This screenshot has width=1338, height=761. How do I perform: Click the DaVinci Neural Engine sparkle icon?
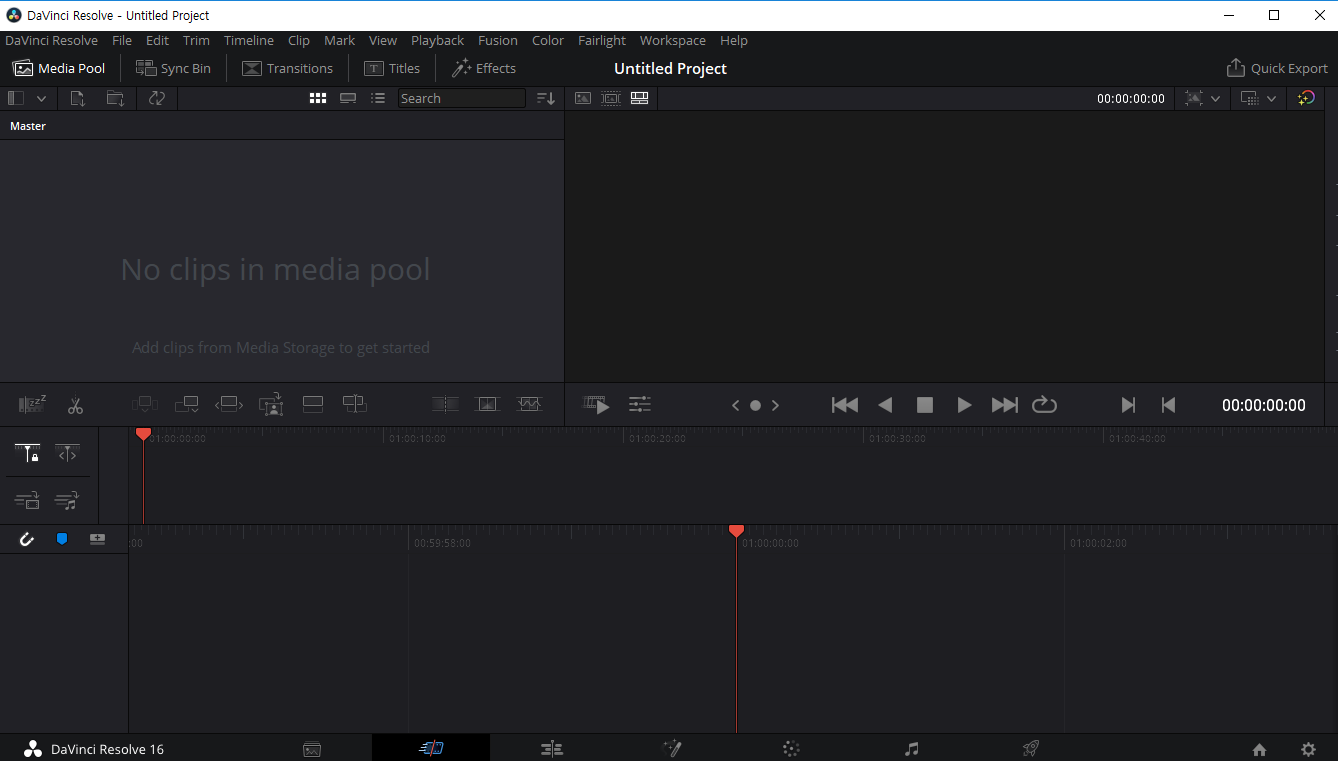(x=1306, y=98)
